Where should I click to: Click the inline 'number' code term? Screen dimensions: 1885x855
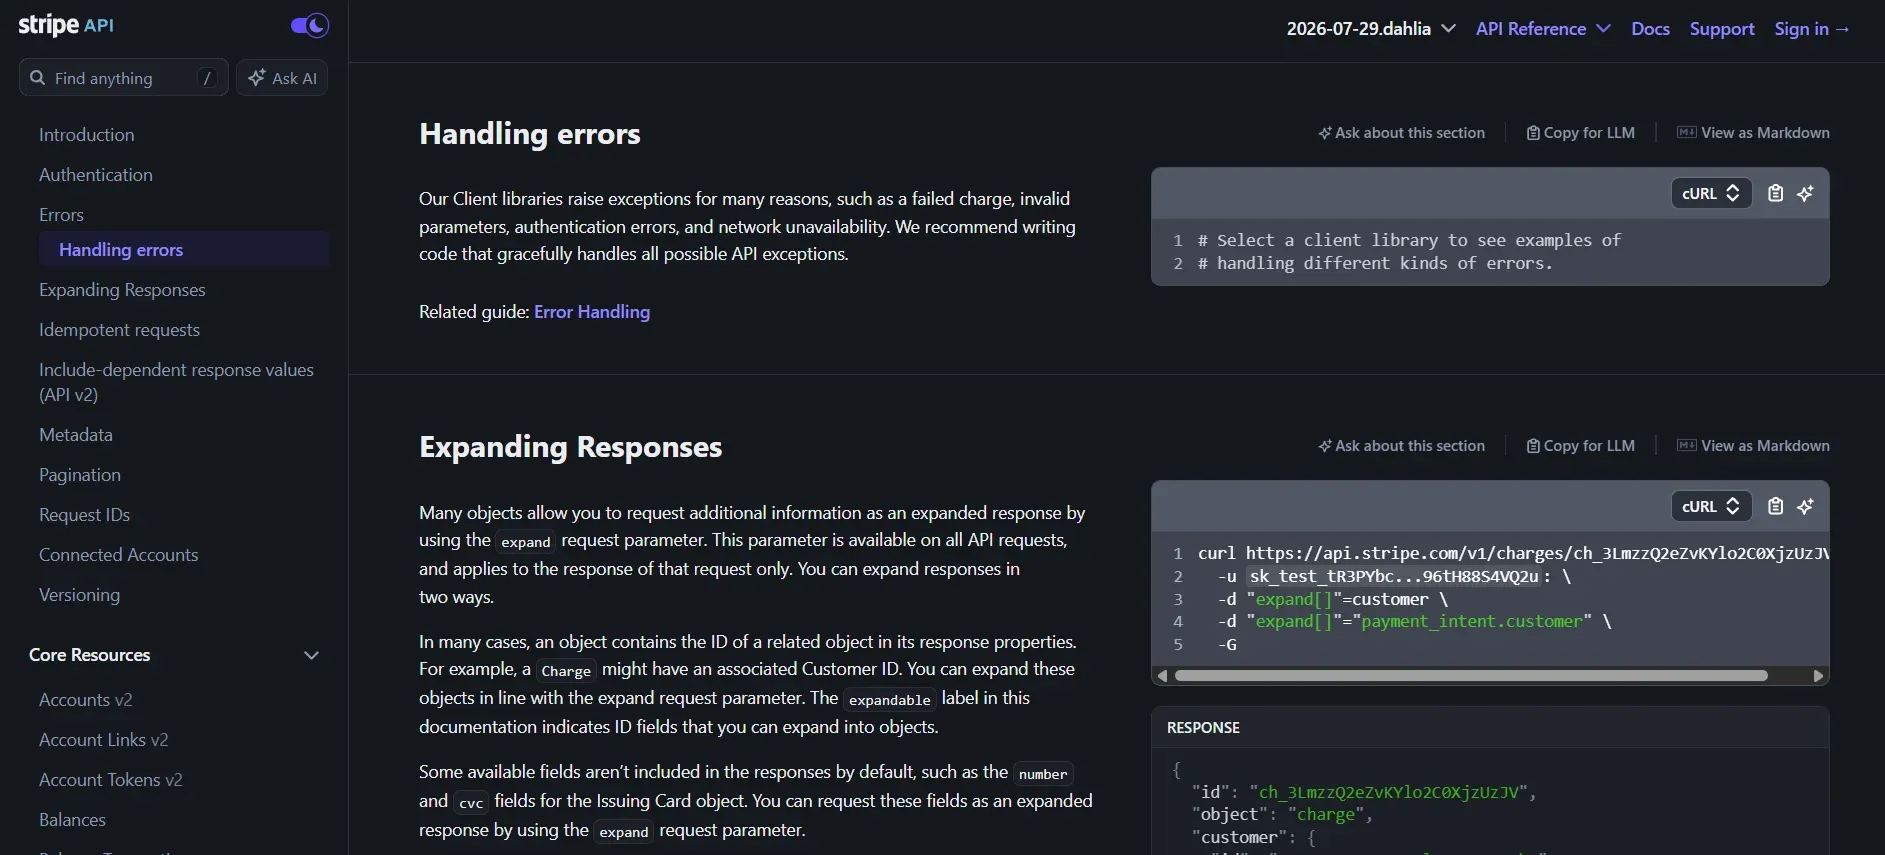pyautogui.click(x=1043, y=774)
